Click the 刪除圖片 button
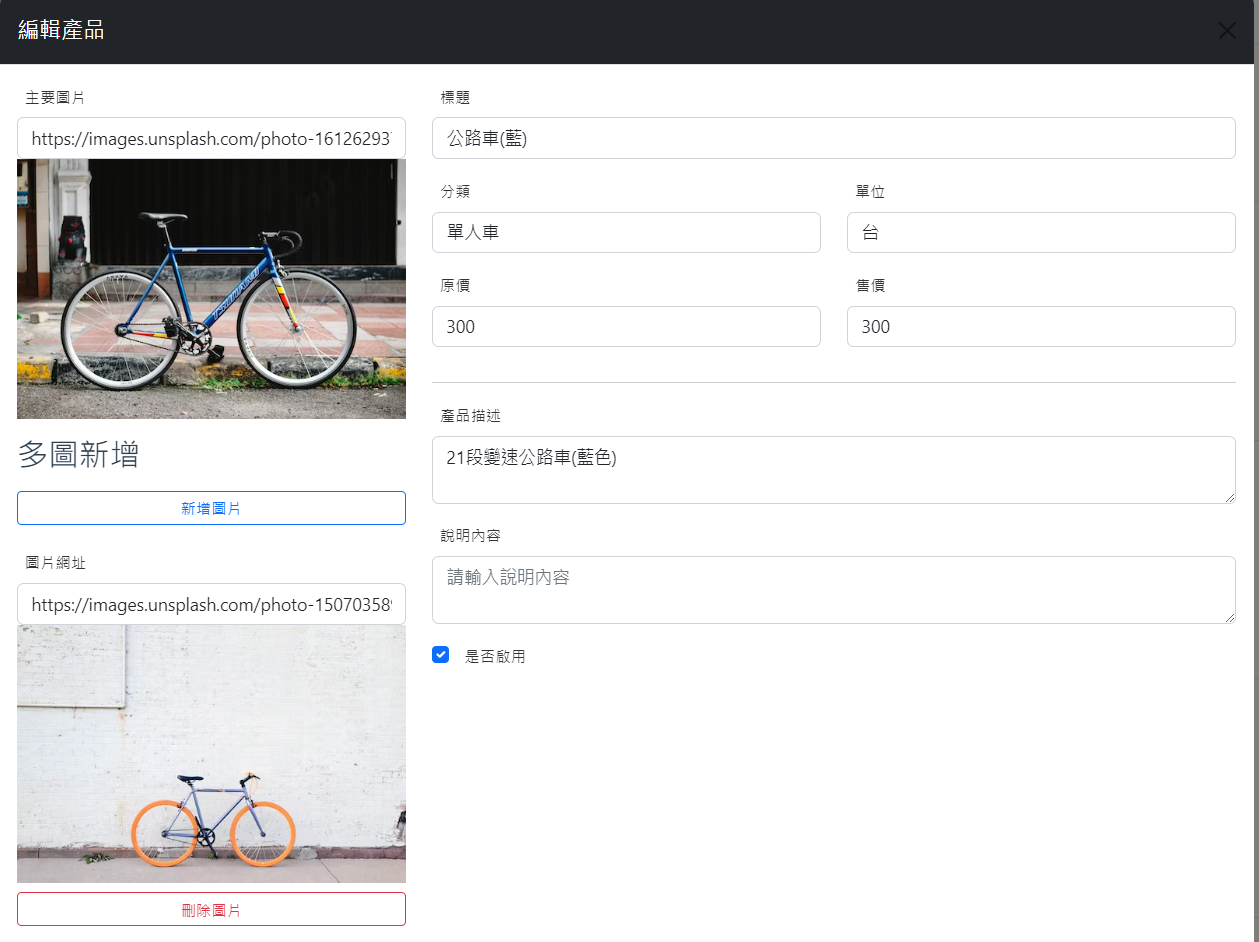Viewport: 1259px width, 942px height. 211,909
